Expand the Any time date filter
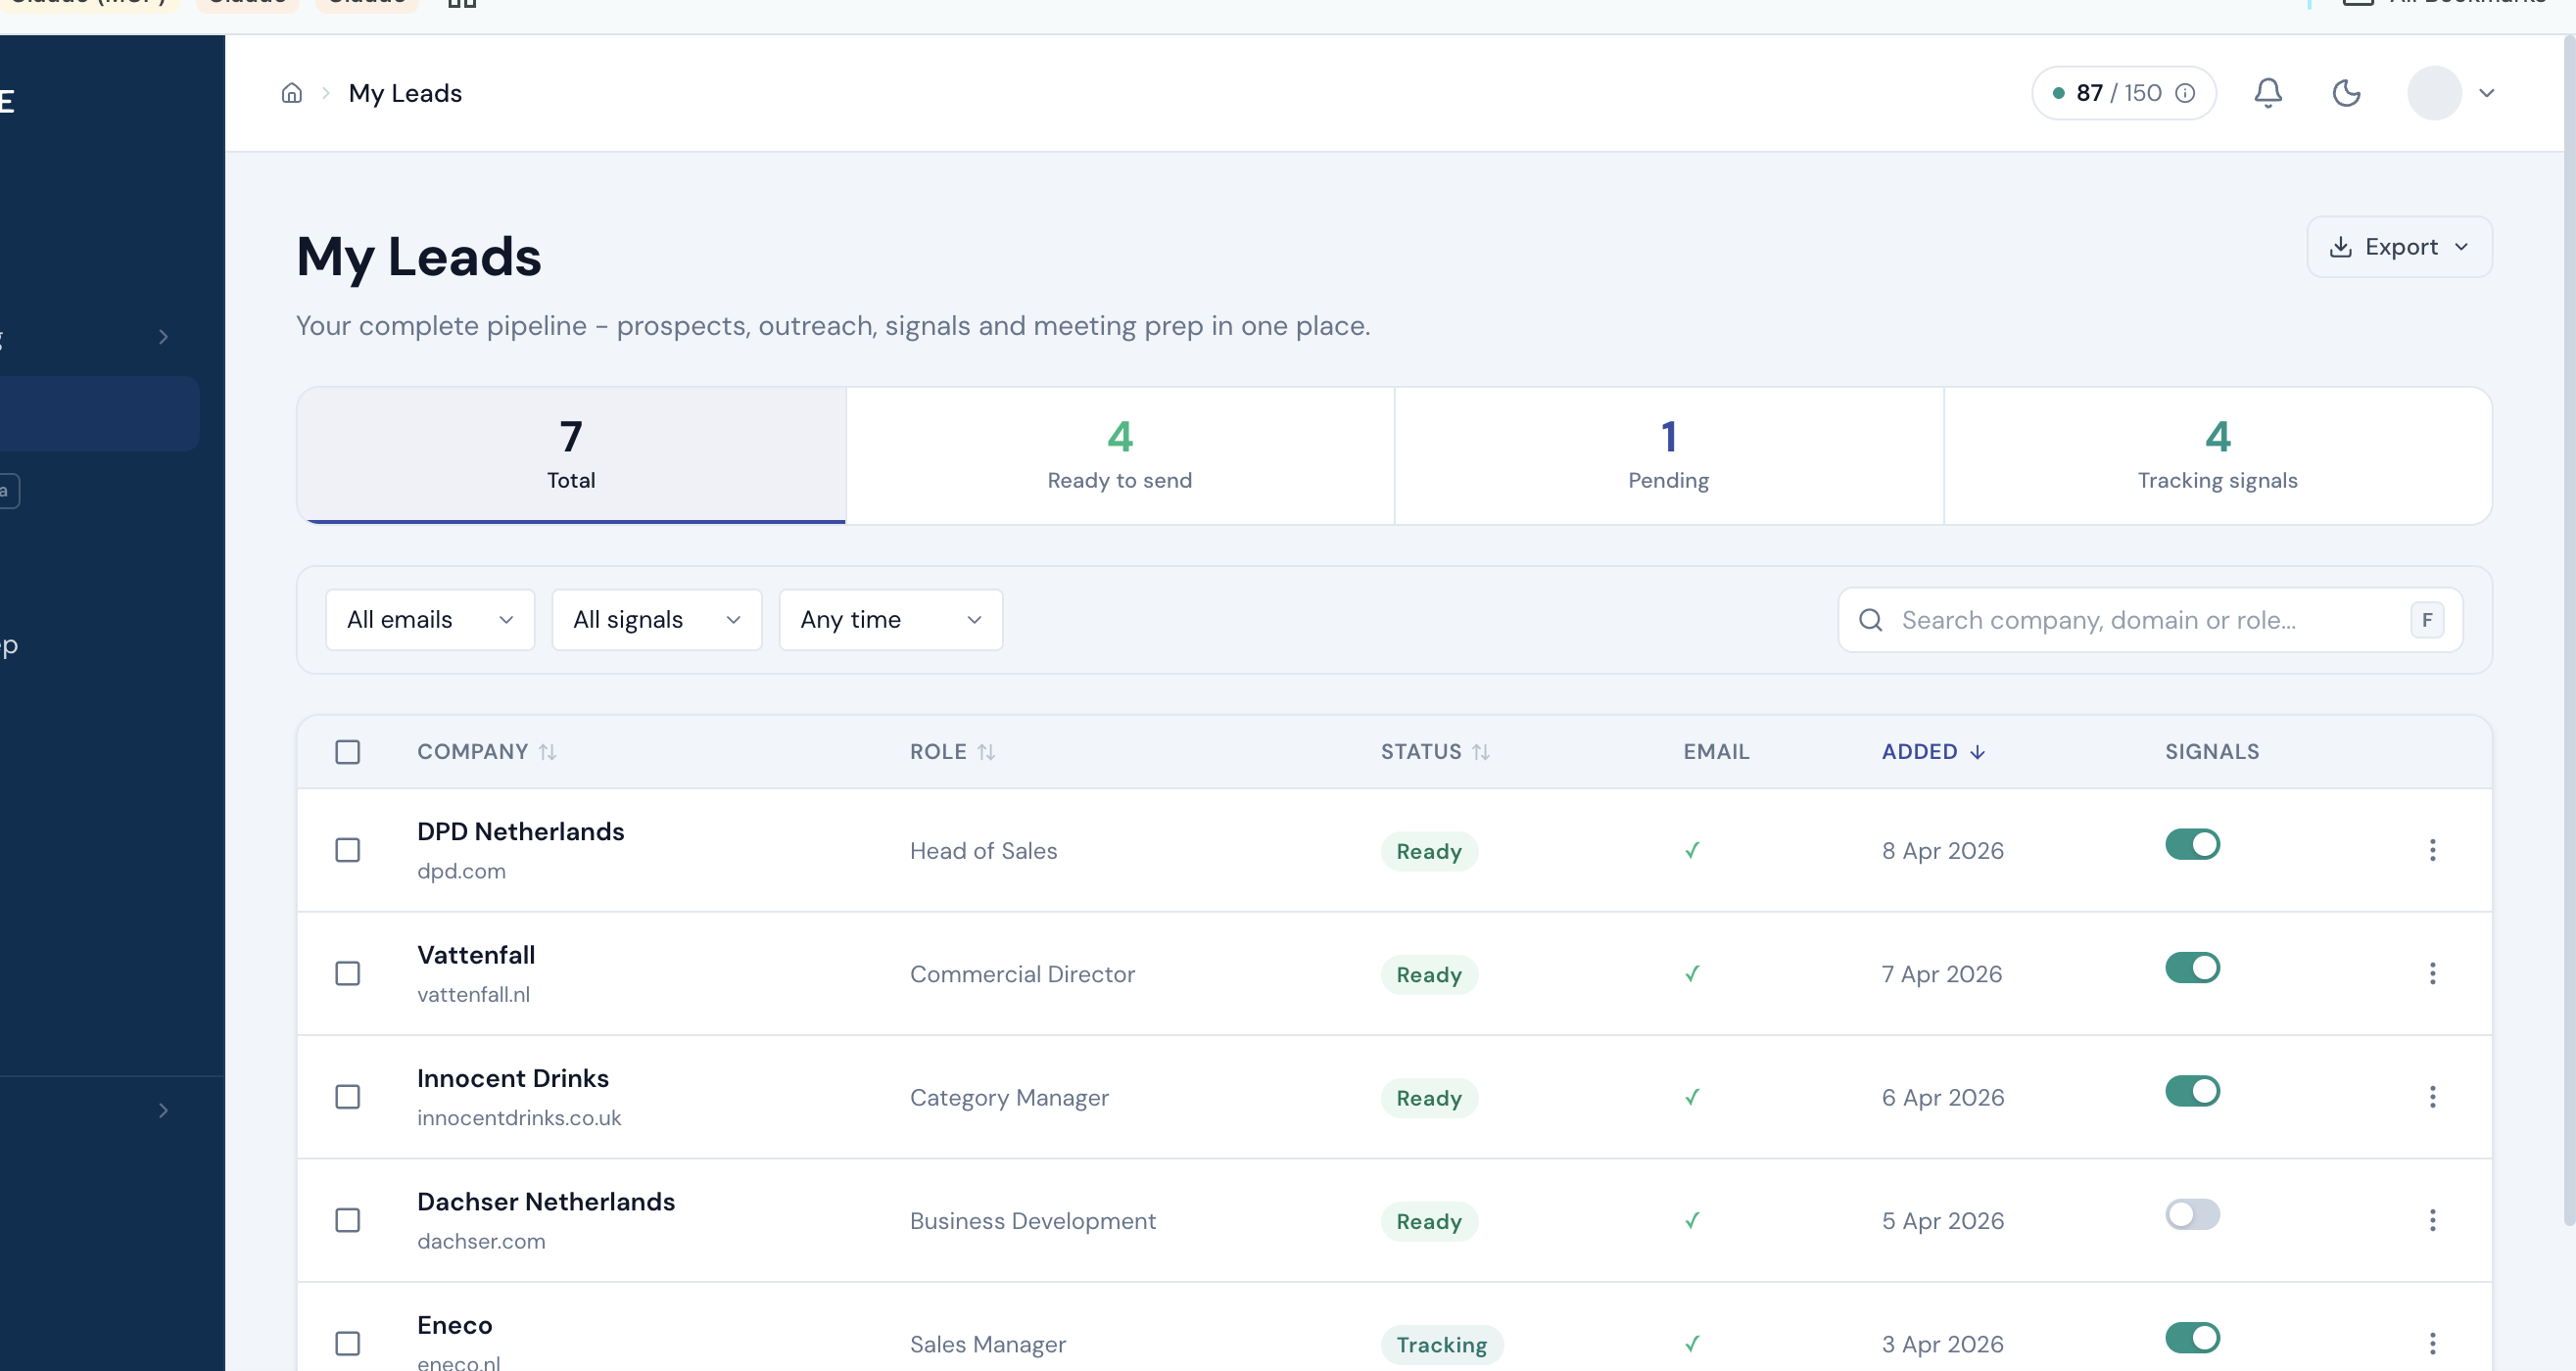2576x1371 pixels. pyautogui.click(x=889, y=619)
